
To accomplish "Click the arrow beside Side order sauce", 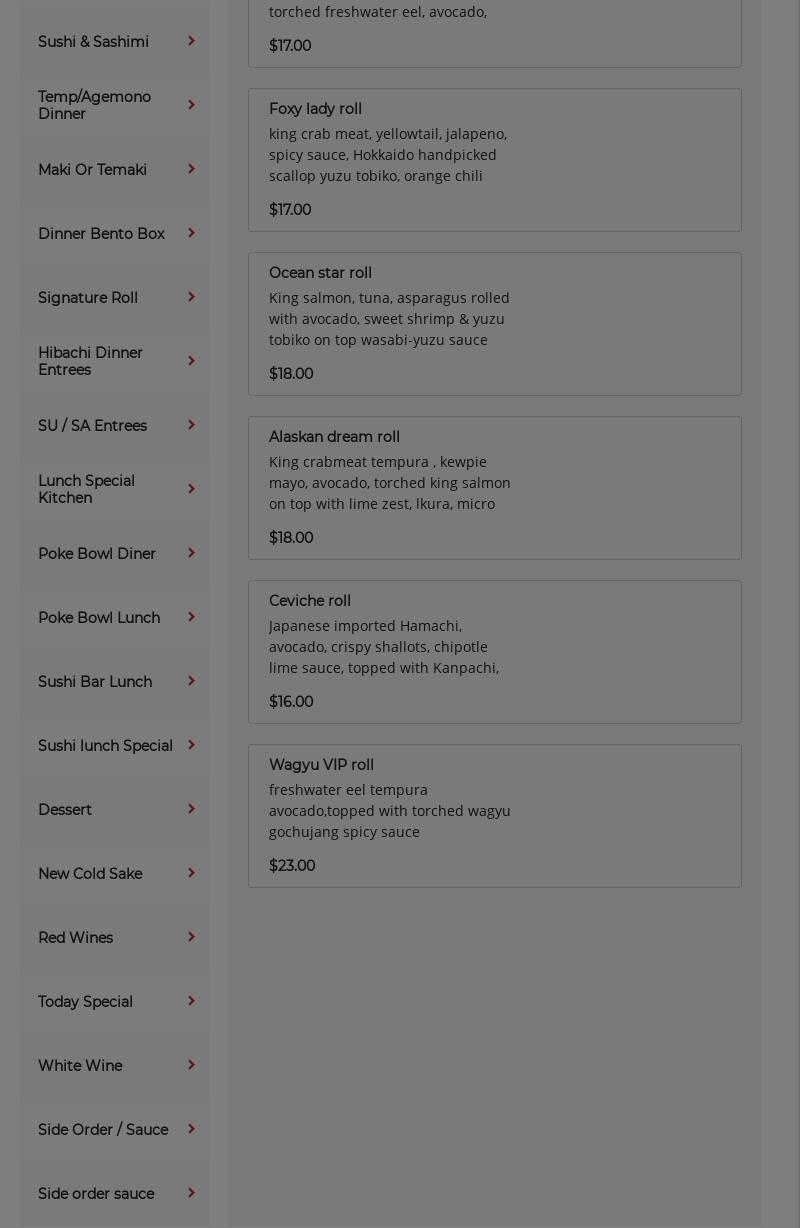I will click(x=191, y=1193).
